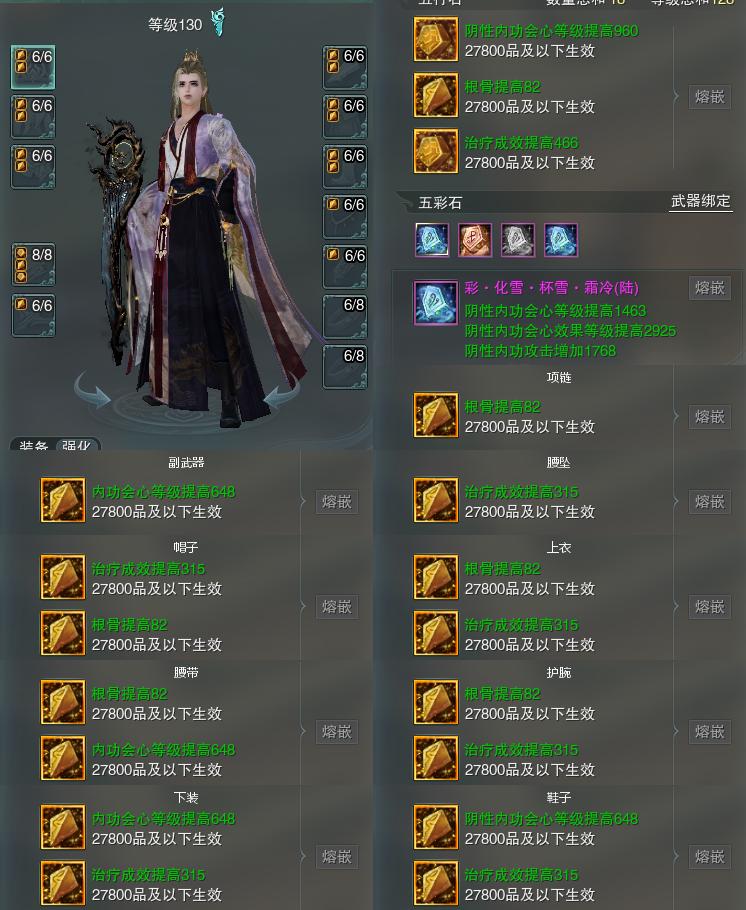Open the 武器绑定 link
The image size is (746, 910).
point(701,201)
